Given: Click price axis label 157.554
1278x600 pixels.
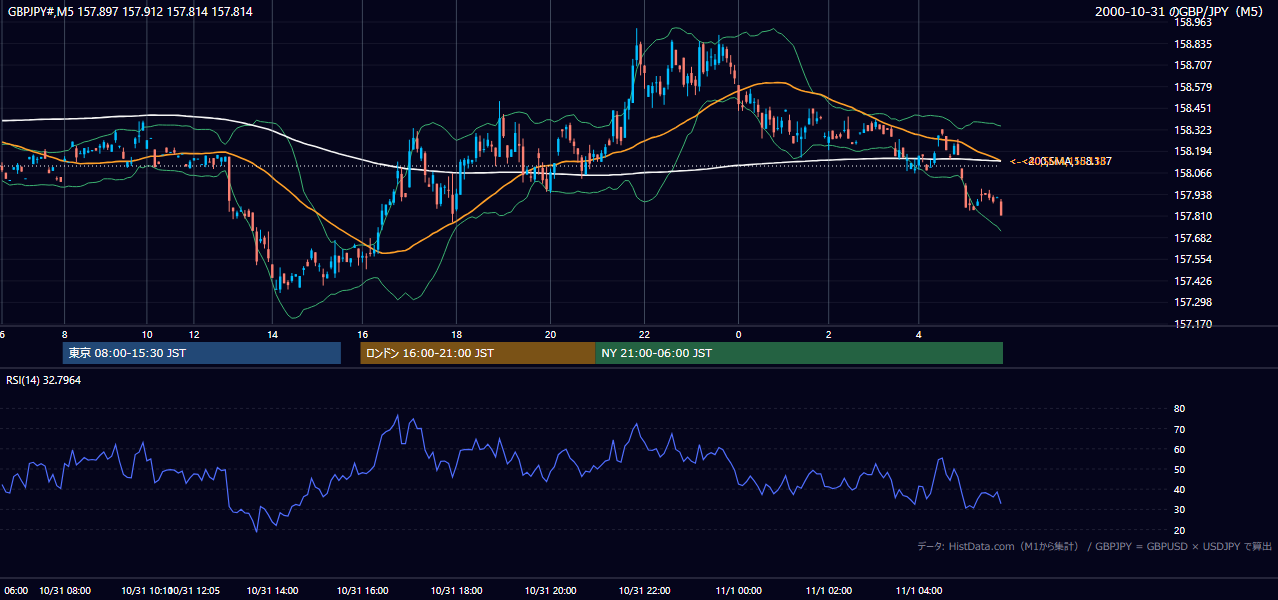Looking at the screenshot, I should point(1193,259).
